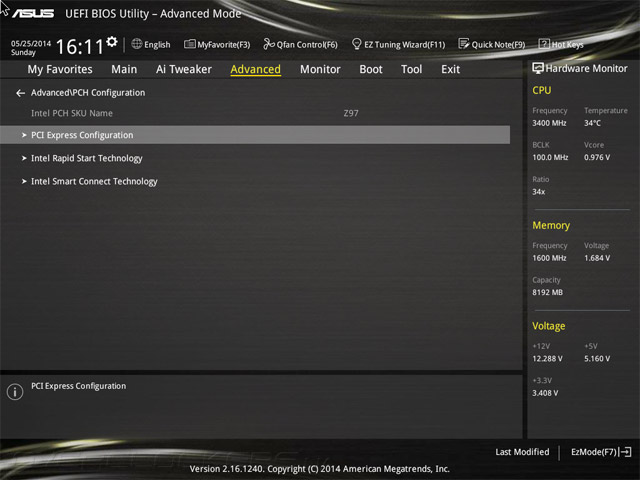Click BCLK value 100.0 MHz

550,157
